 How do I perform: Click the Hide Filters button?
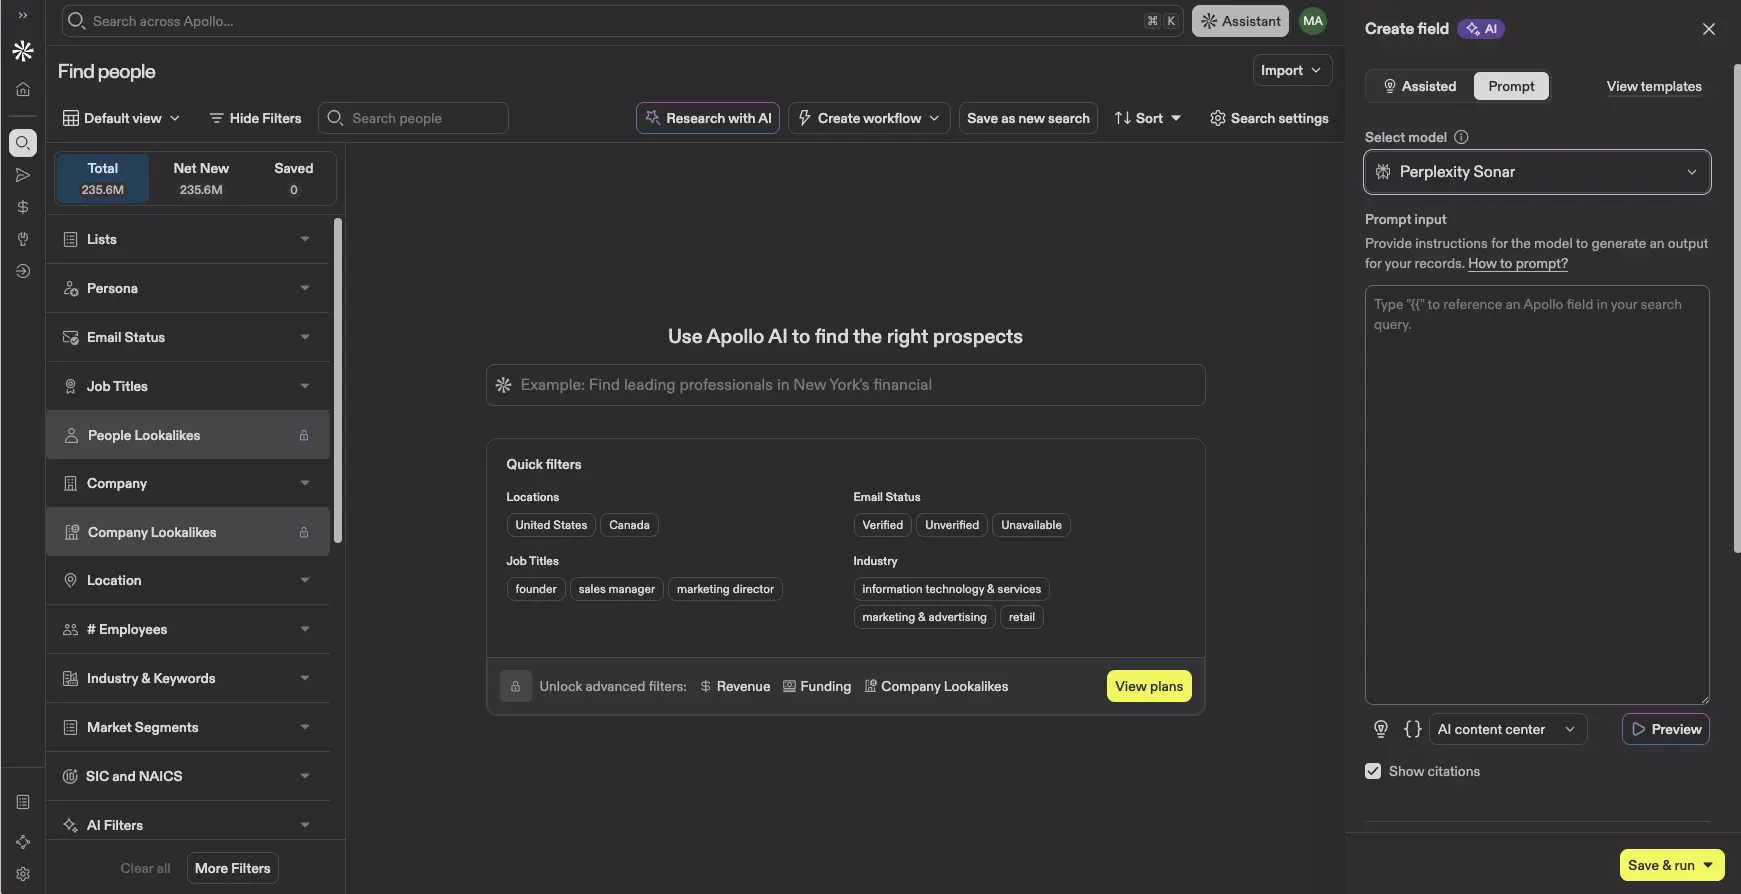click(x=255, y=118)
